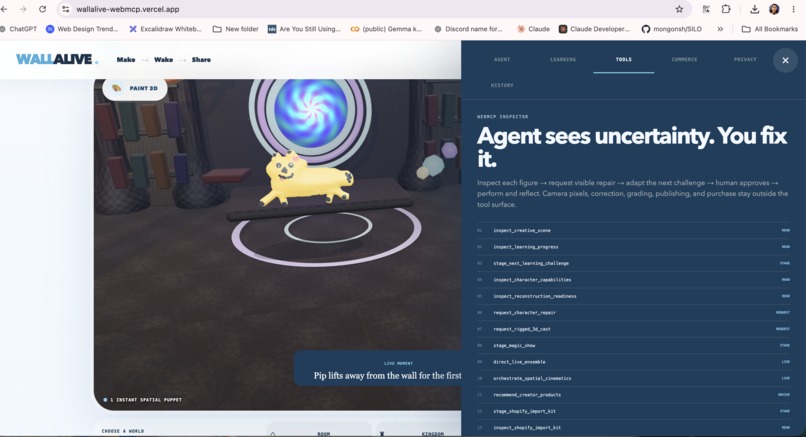Click the recommend_creator_products tool row
The image size is (806, 437).
pos(633,395)
